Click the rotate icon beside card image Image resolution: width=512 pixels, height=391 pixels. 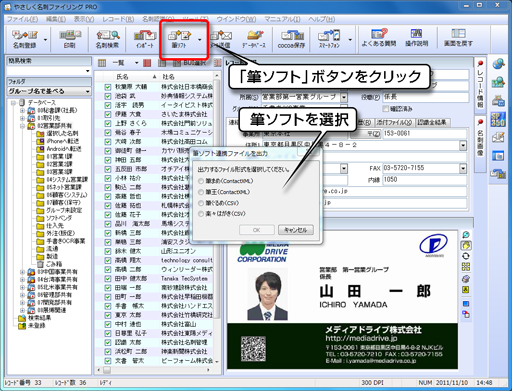(x=466, y=256)
